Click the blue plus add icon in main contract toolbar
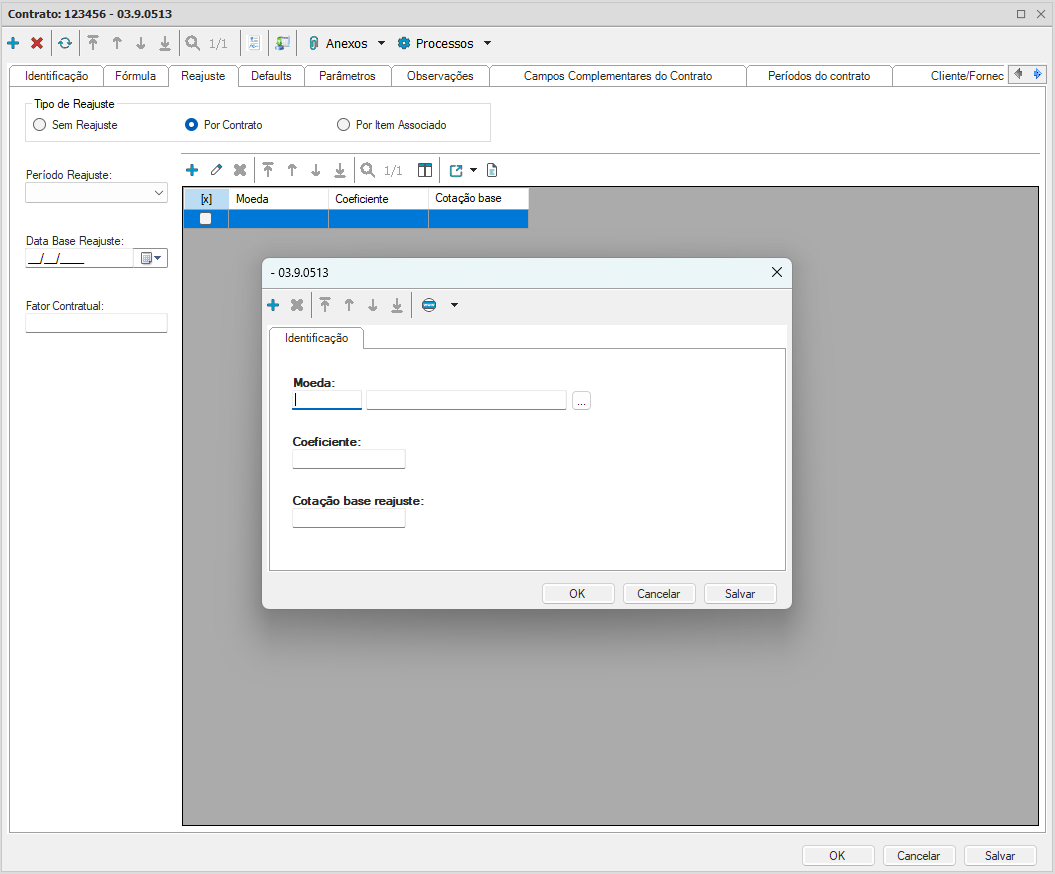 pyautogui.click(x=13, y=43)
